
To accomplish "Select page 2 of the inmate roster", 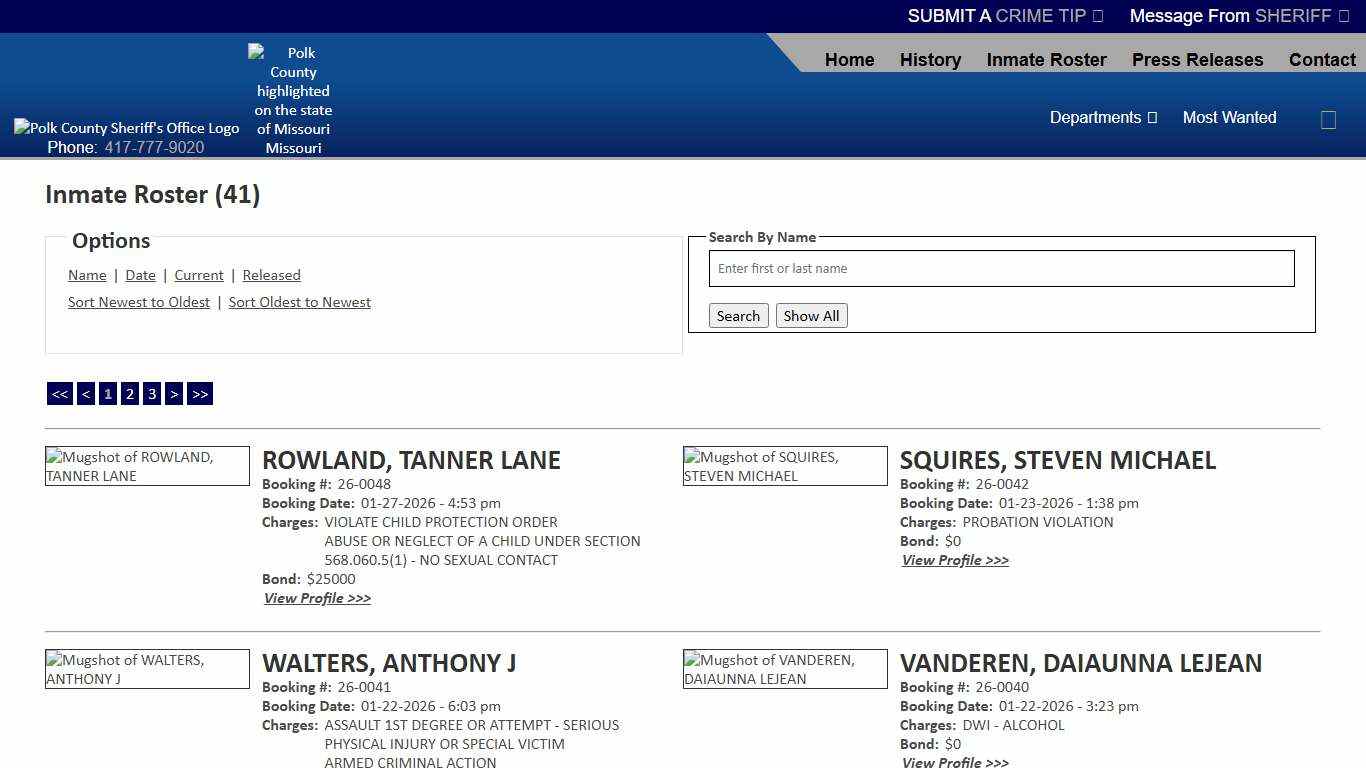I will coord(129,393).
